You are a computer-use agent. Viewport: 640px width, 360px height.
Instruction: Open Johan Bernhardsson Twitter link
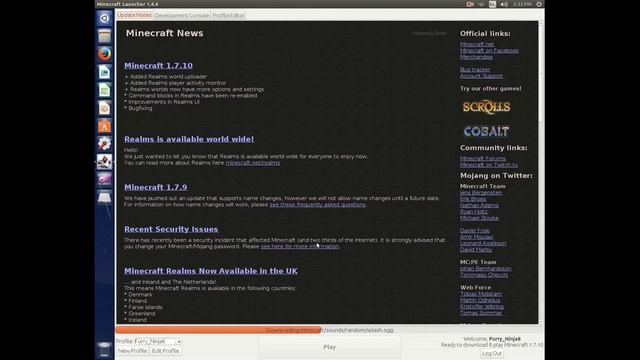click(485, 269)
